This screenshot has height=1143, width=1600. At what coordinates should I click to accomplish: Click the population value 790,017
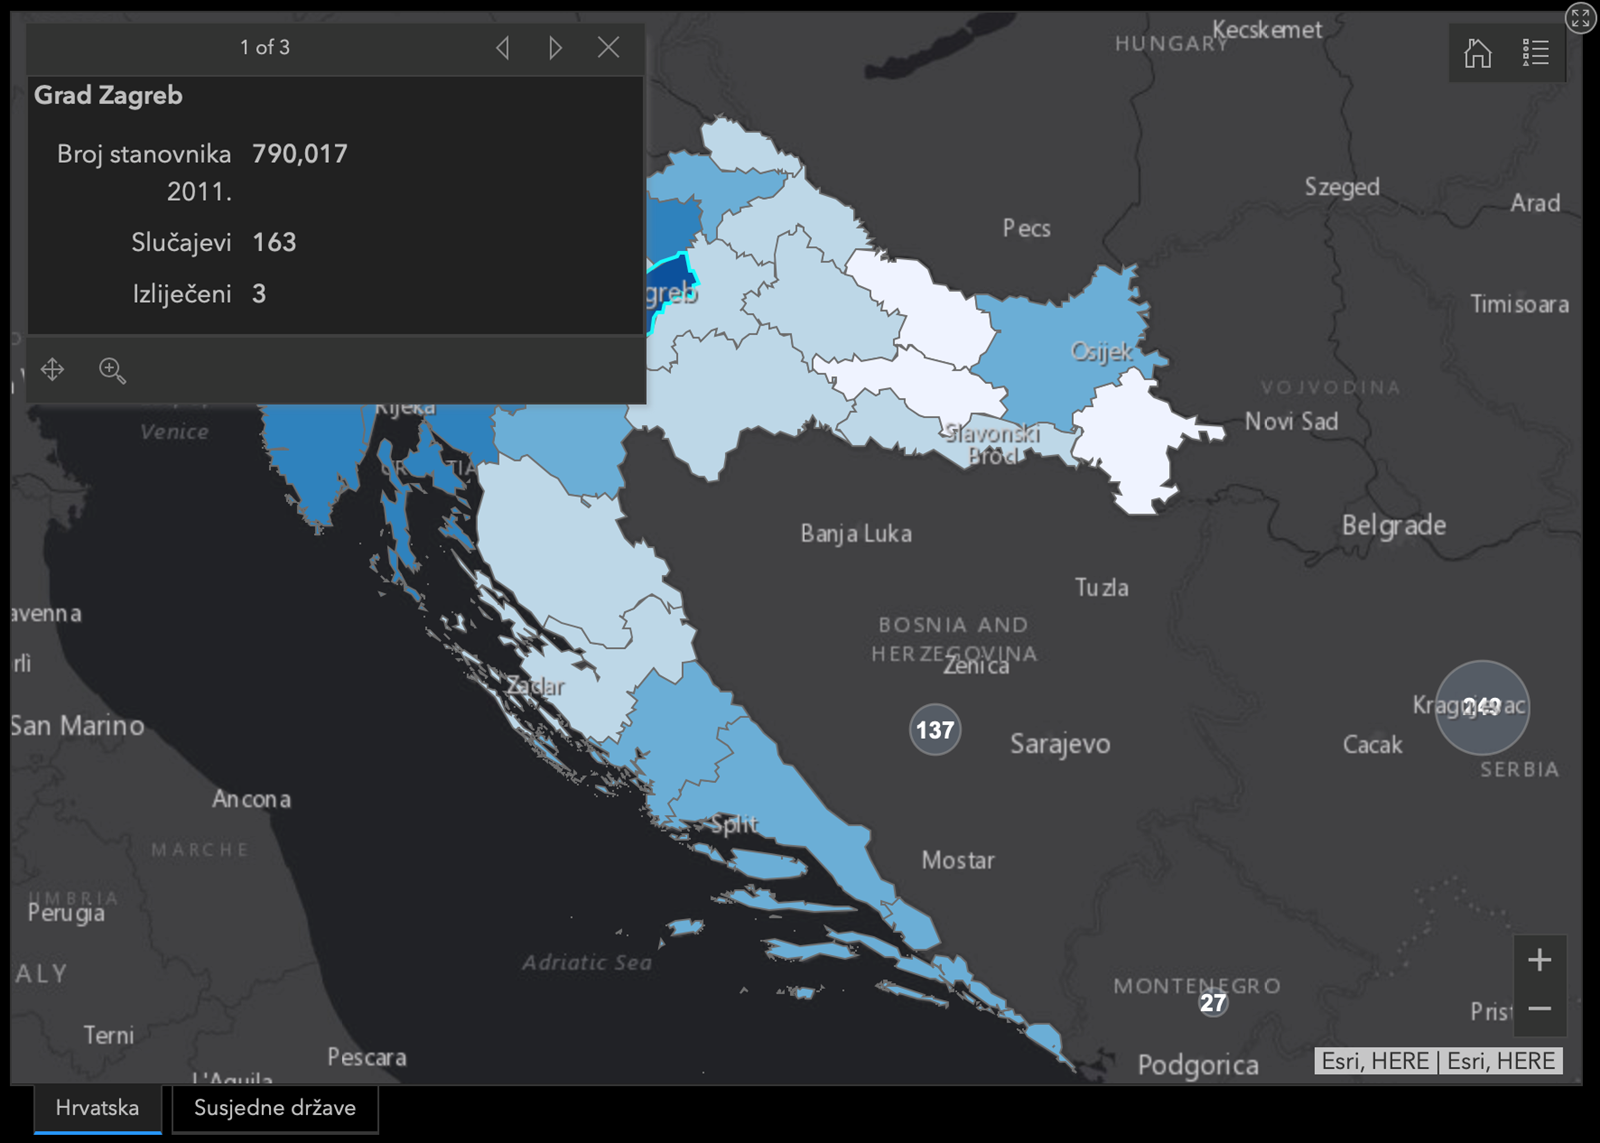pyautogui.click(x=300, y=154)
